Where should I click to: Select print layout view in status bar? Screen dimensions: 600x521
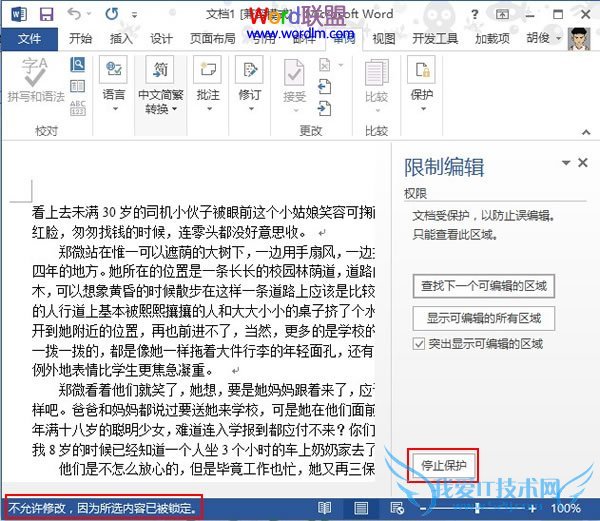click(x=361, y=508)
